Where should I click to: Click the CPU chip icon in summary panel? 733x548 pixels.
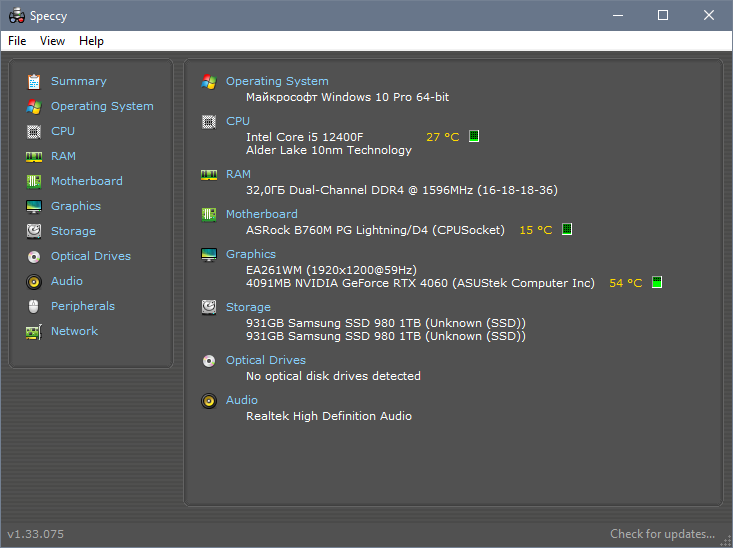(x=209, y=122)
